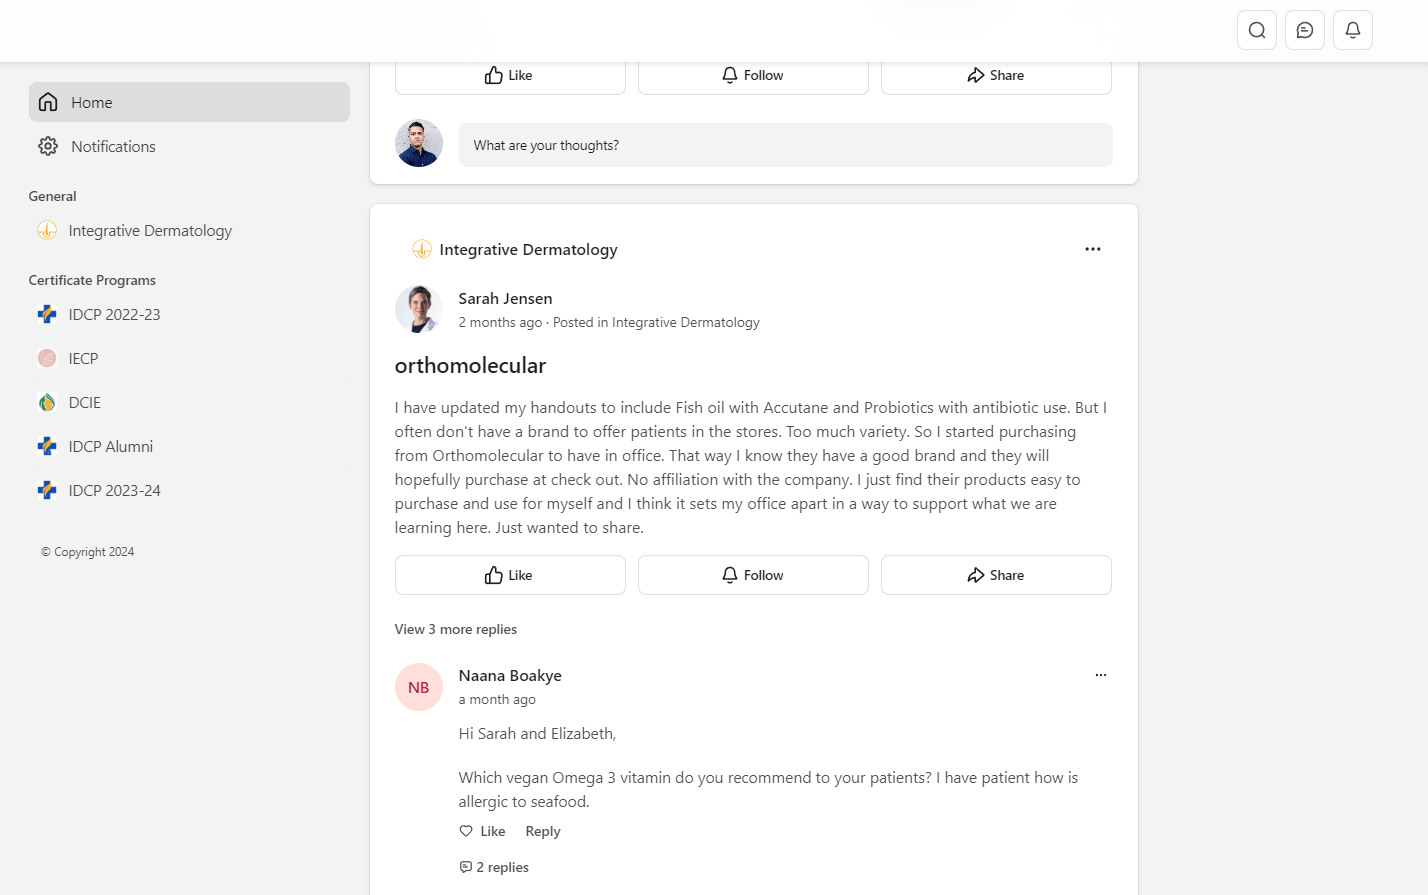Open Notifications settings in sidebar
1428x895 pixels.
[113, 146]
